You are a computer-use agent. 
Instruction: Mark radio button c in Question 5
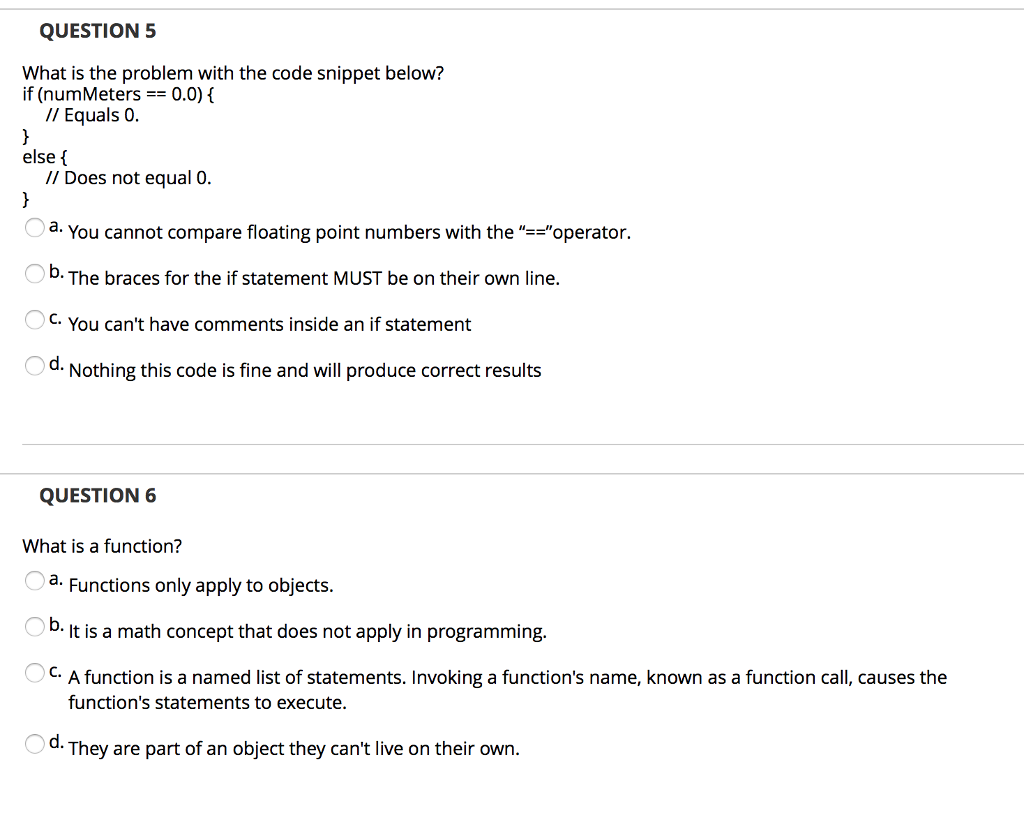coord(35,320)
